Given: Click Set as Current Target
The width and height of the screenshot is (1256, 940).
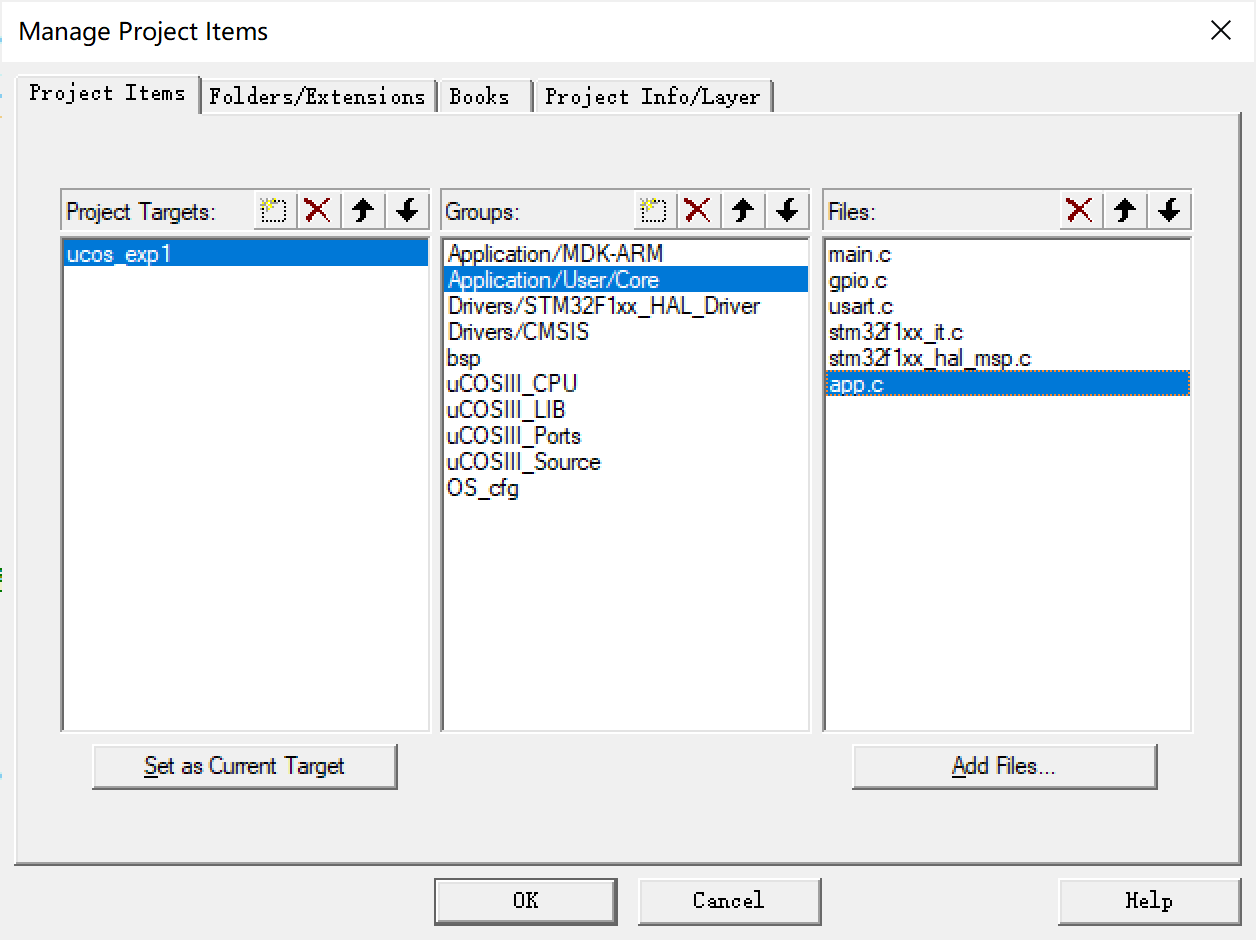Looking at the screenshot, I should (245, 766).
